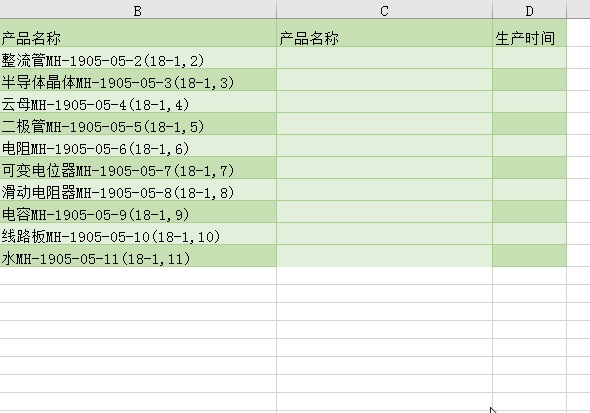Viewport: 590px width, 413px height.
Task: Click empty column C cell beside 整流管 row
Action: (384, 58)
